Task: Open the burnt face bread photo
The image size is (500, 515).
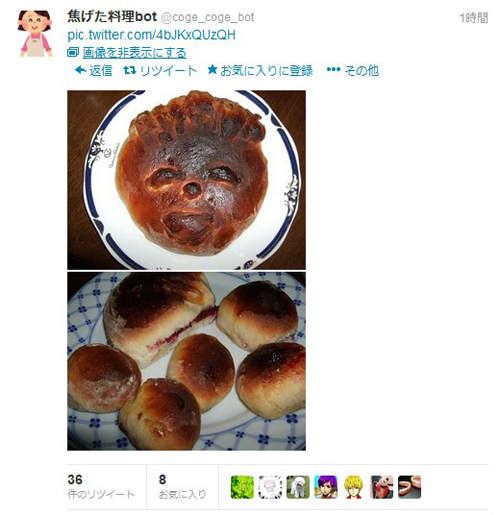Action: 186,180
